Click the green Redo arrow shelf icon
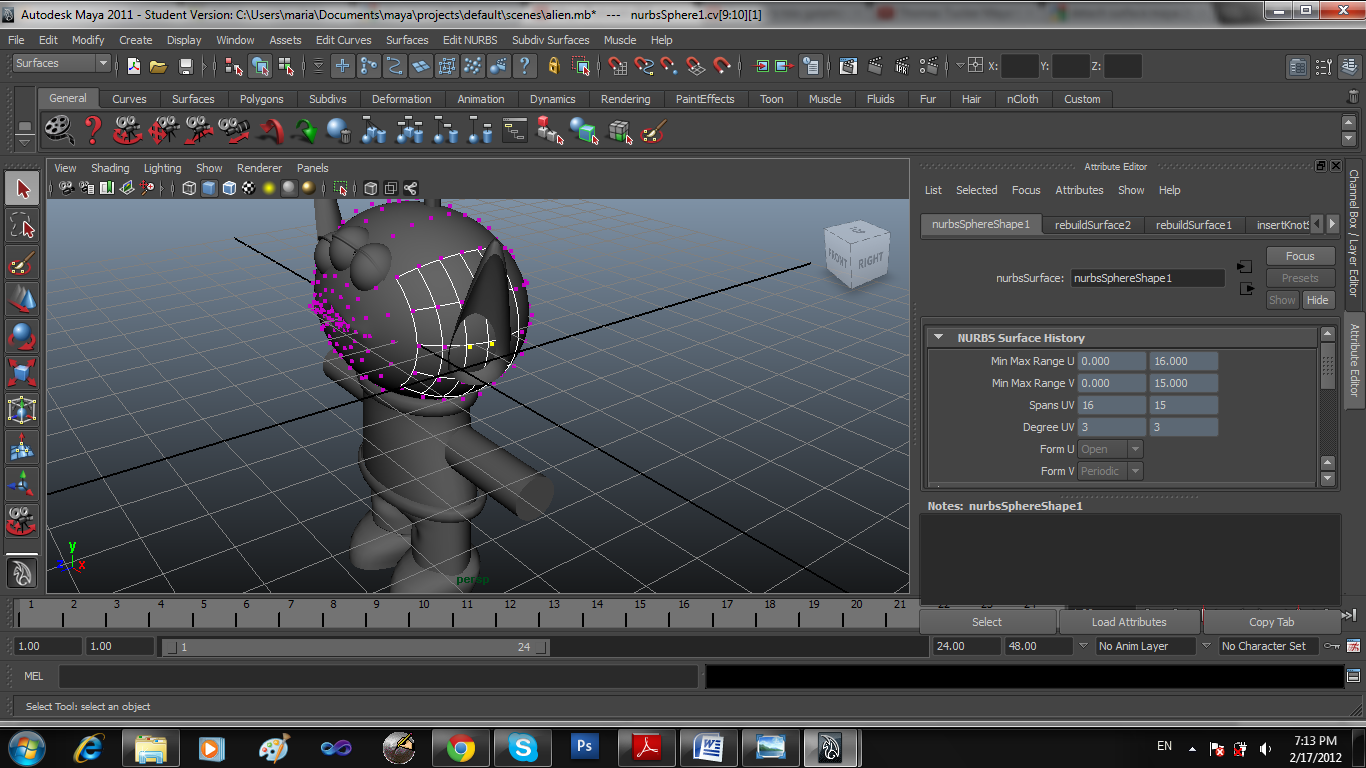This screenshot has height=768, width=1366. tap(305, 130)
